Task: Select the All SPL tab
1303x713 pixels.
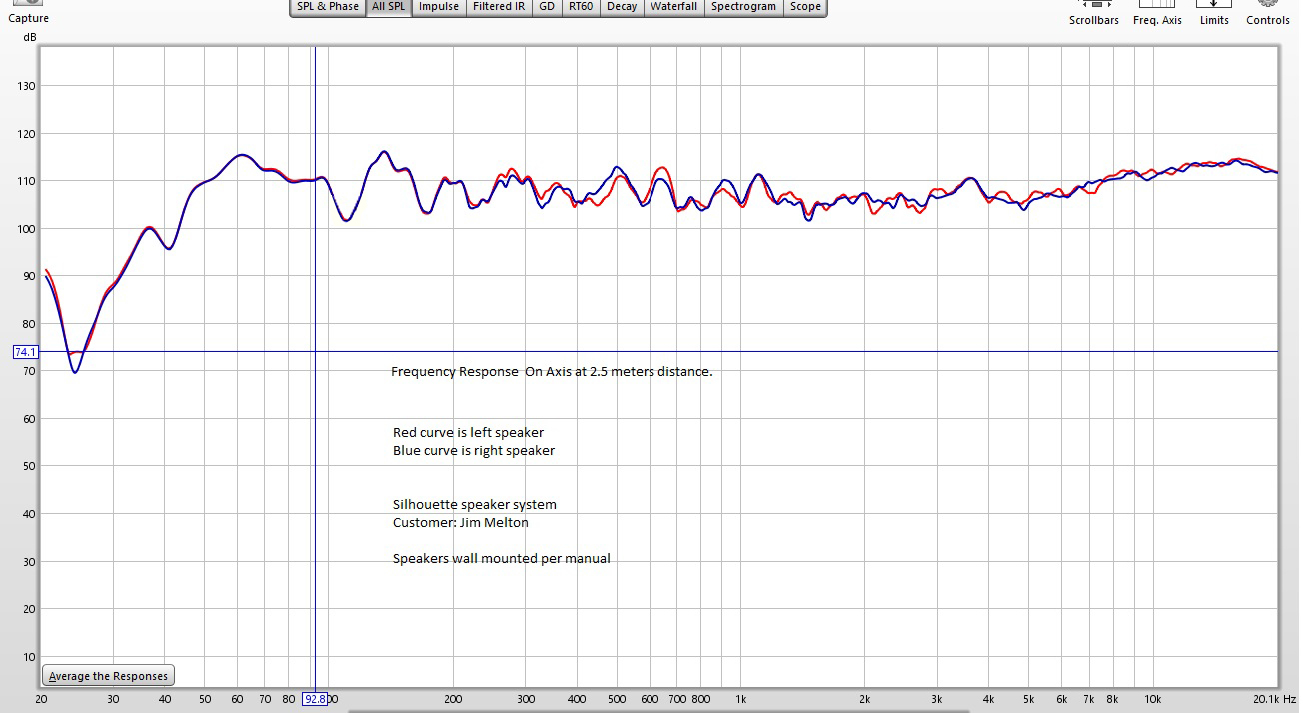Action: (x=388, y=7)
